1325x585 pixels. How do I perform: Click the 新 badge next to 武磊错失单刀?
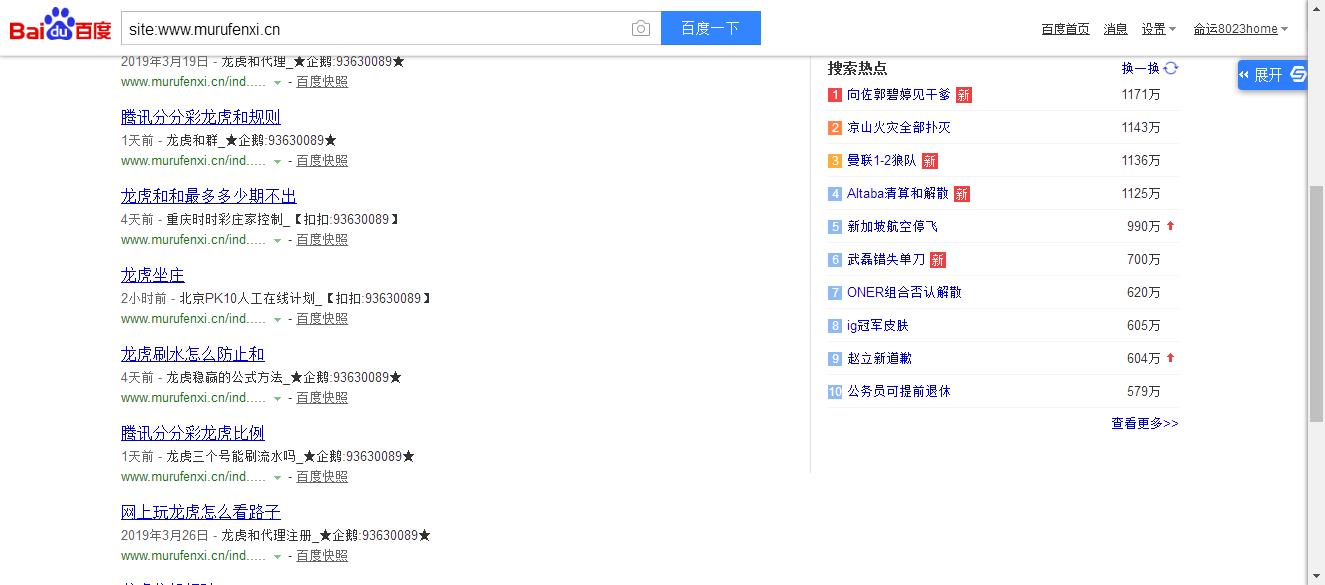tap(938, 260)
